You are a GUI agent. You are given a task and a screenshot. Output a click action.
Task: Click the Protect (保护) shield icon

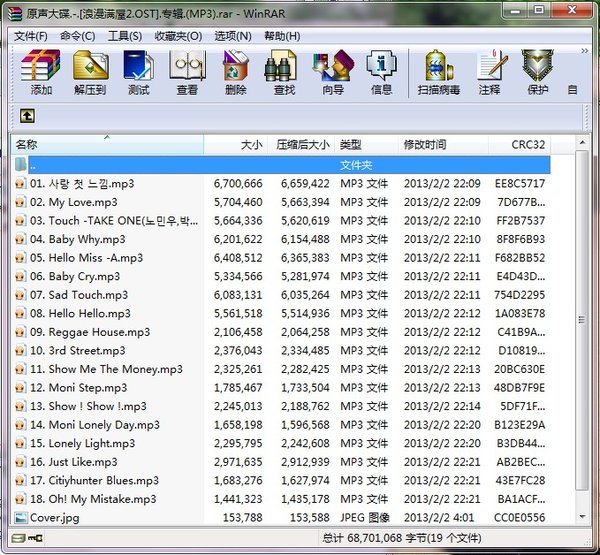click(x=538, y=72)
